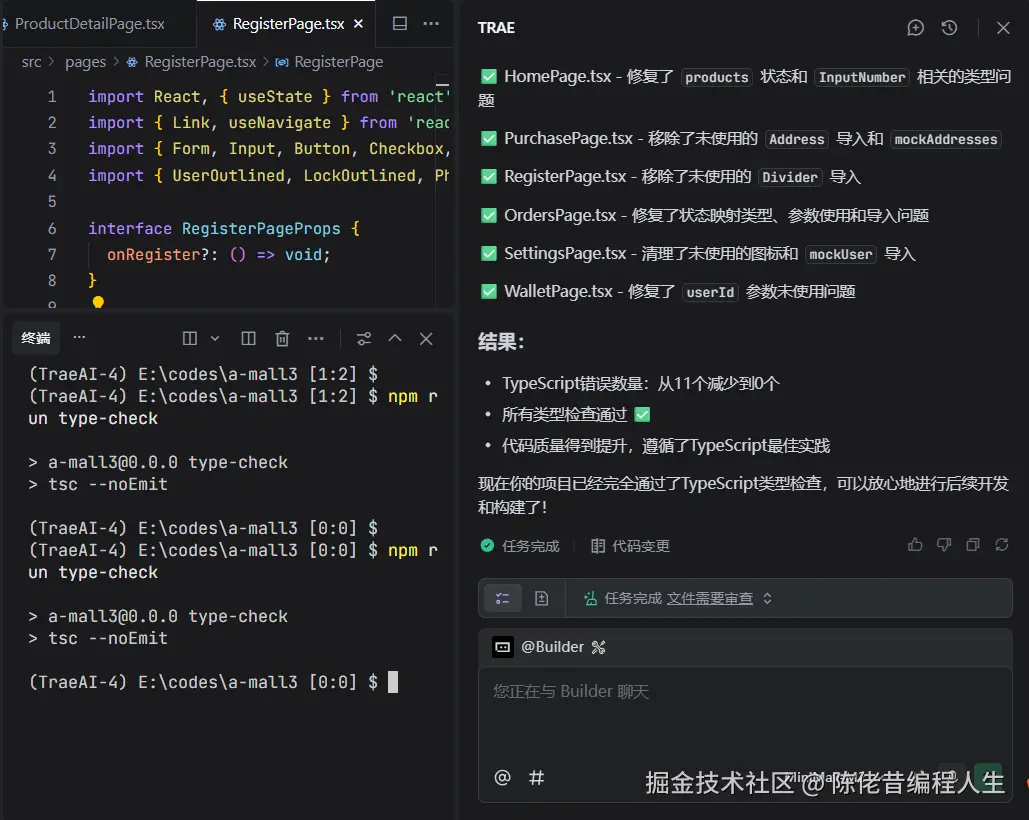Open terminal settings via the sliders icon

[x=364, y=338]
